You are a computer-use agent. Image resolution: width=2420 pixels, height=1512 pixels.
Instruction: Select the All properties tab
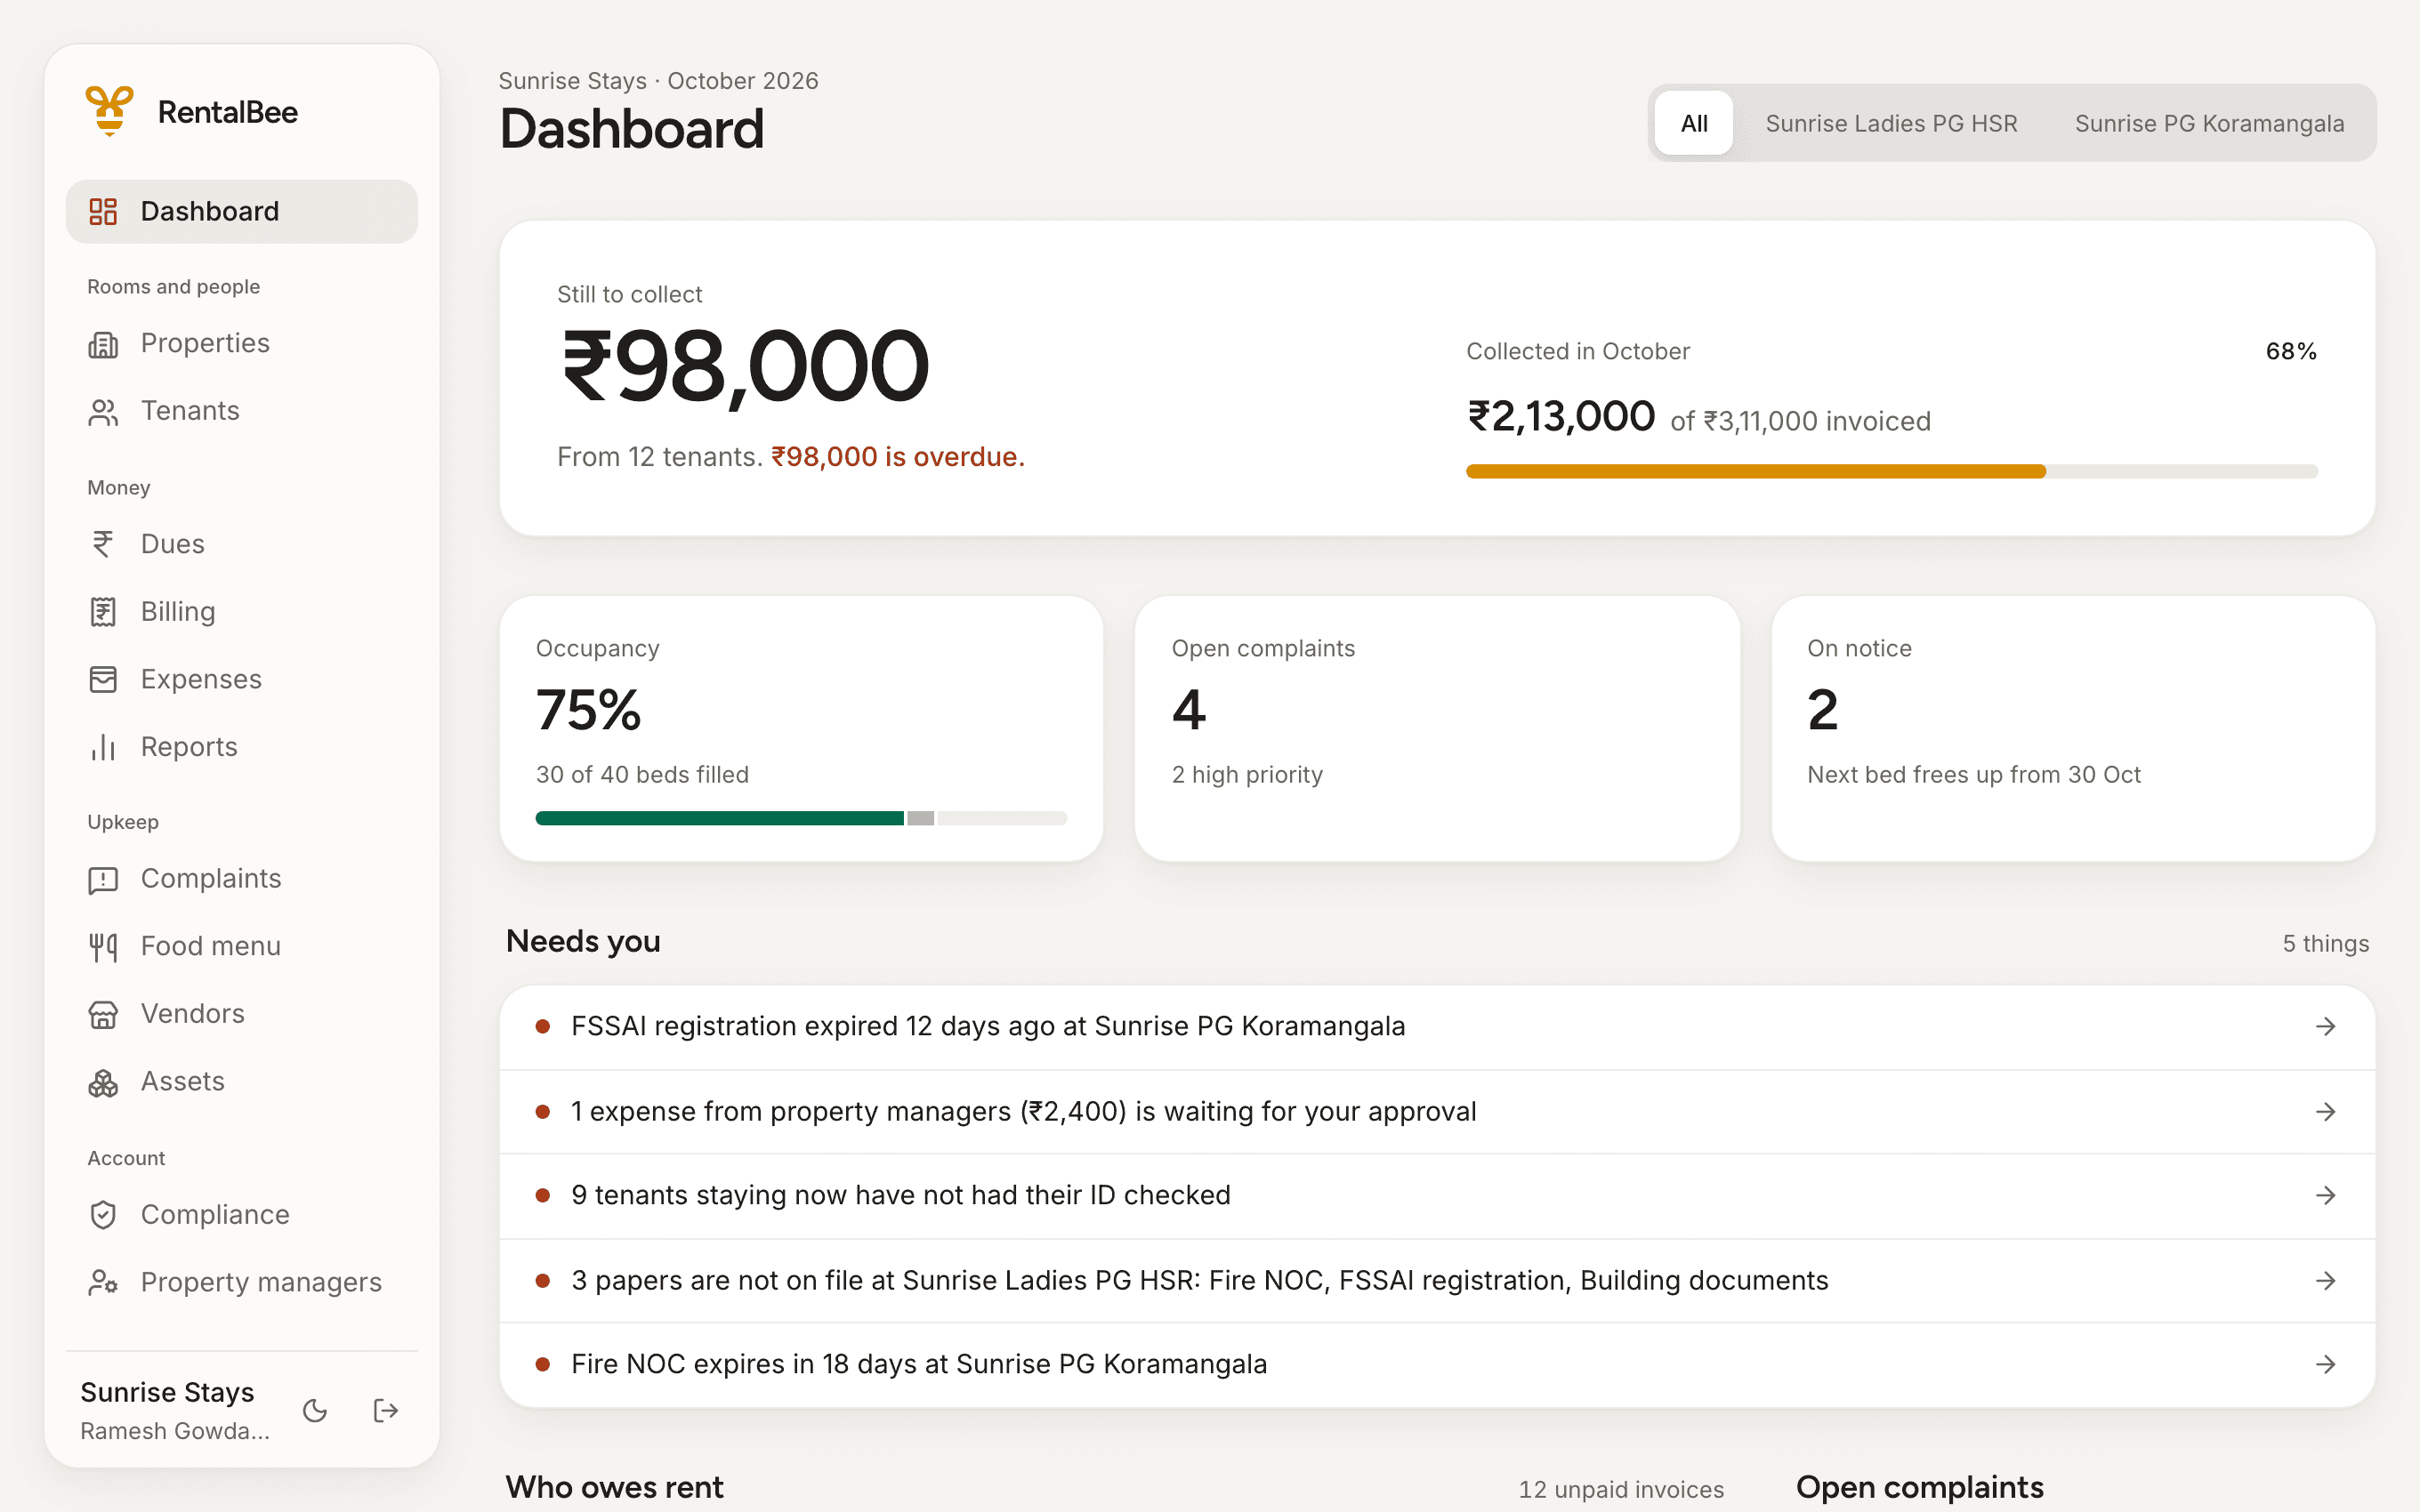click(1694, 123)
